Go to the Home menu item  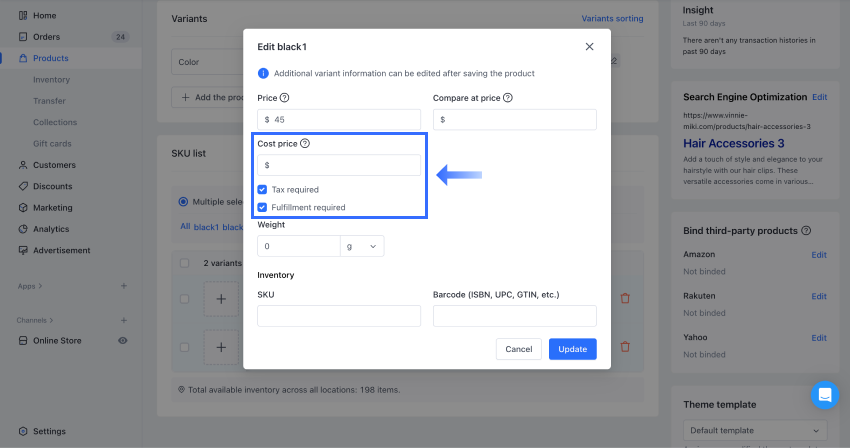coord(44,16)
